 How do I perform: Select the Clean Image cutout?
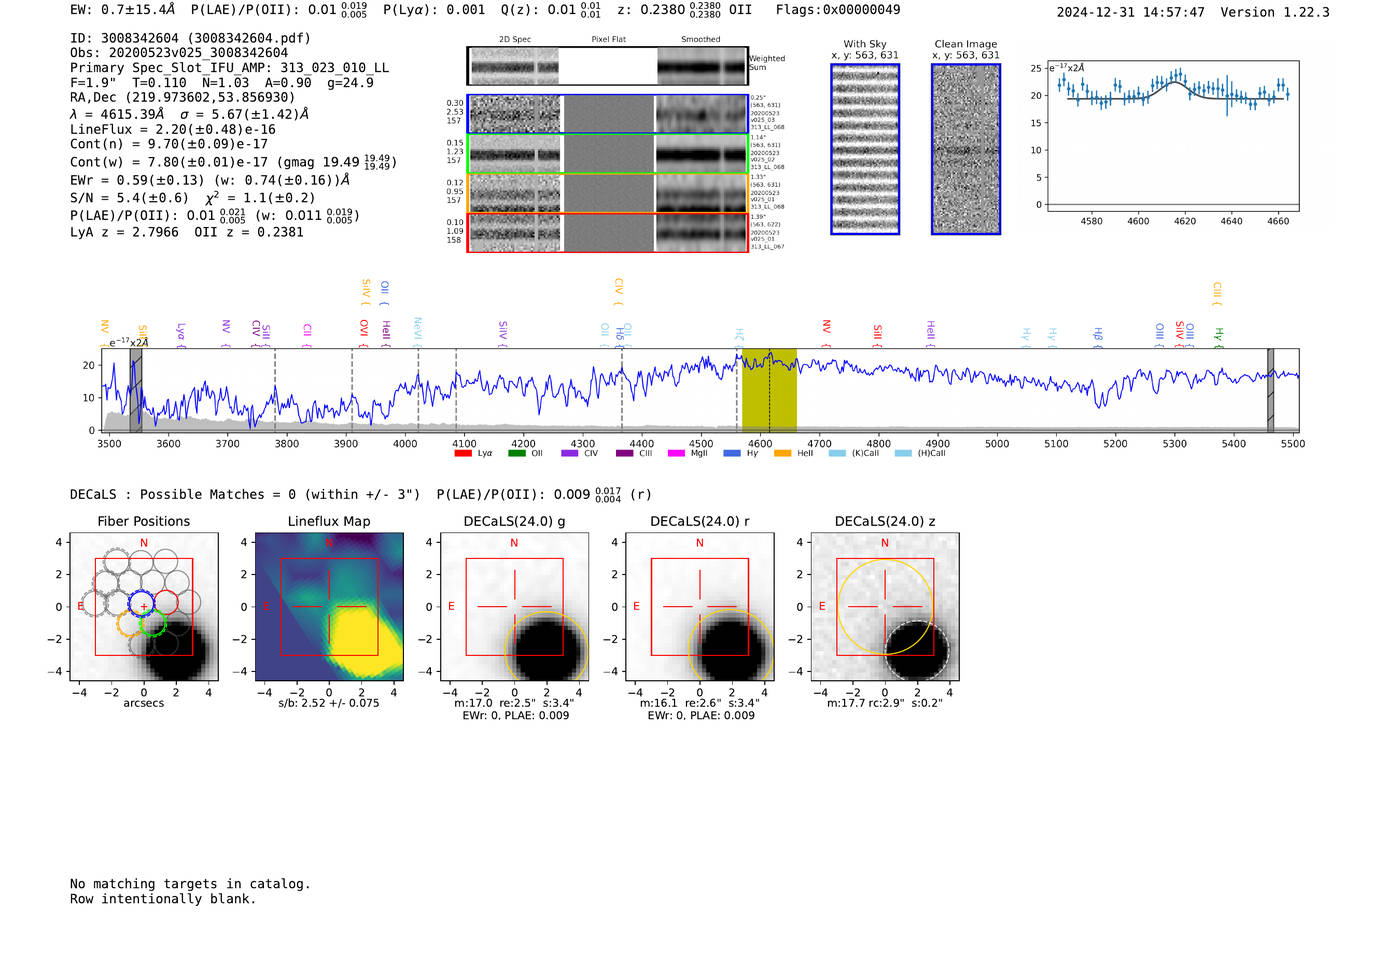pyautogui.click(x=965, y=149)
